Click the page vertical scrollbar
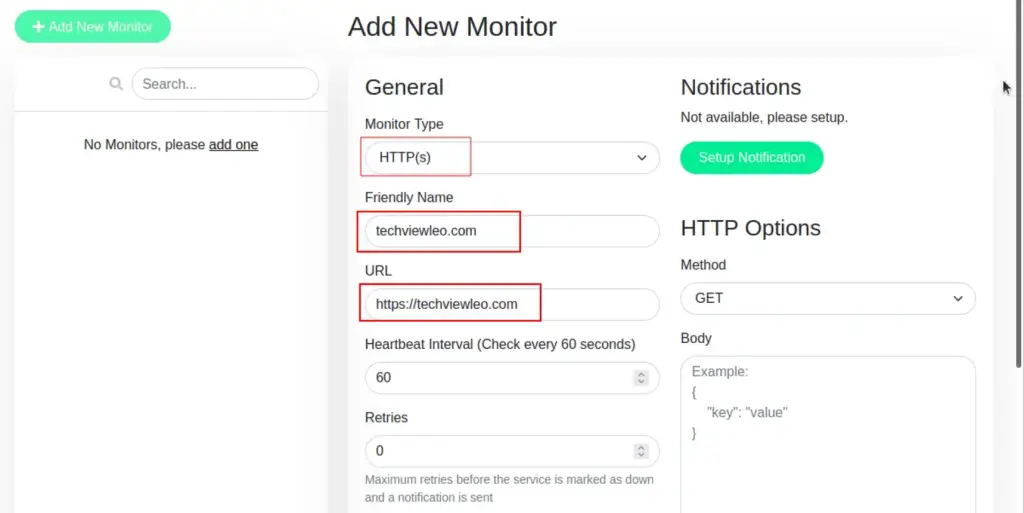This screenshot has height=513, width=1024. coord(1017,250)
